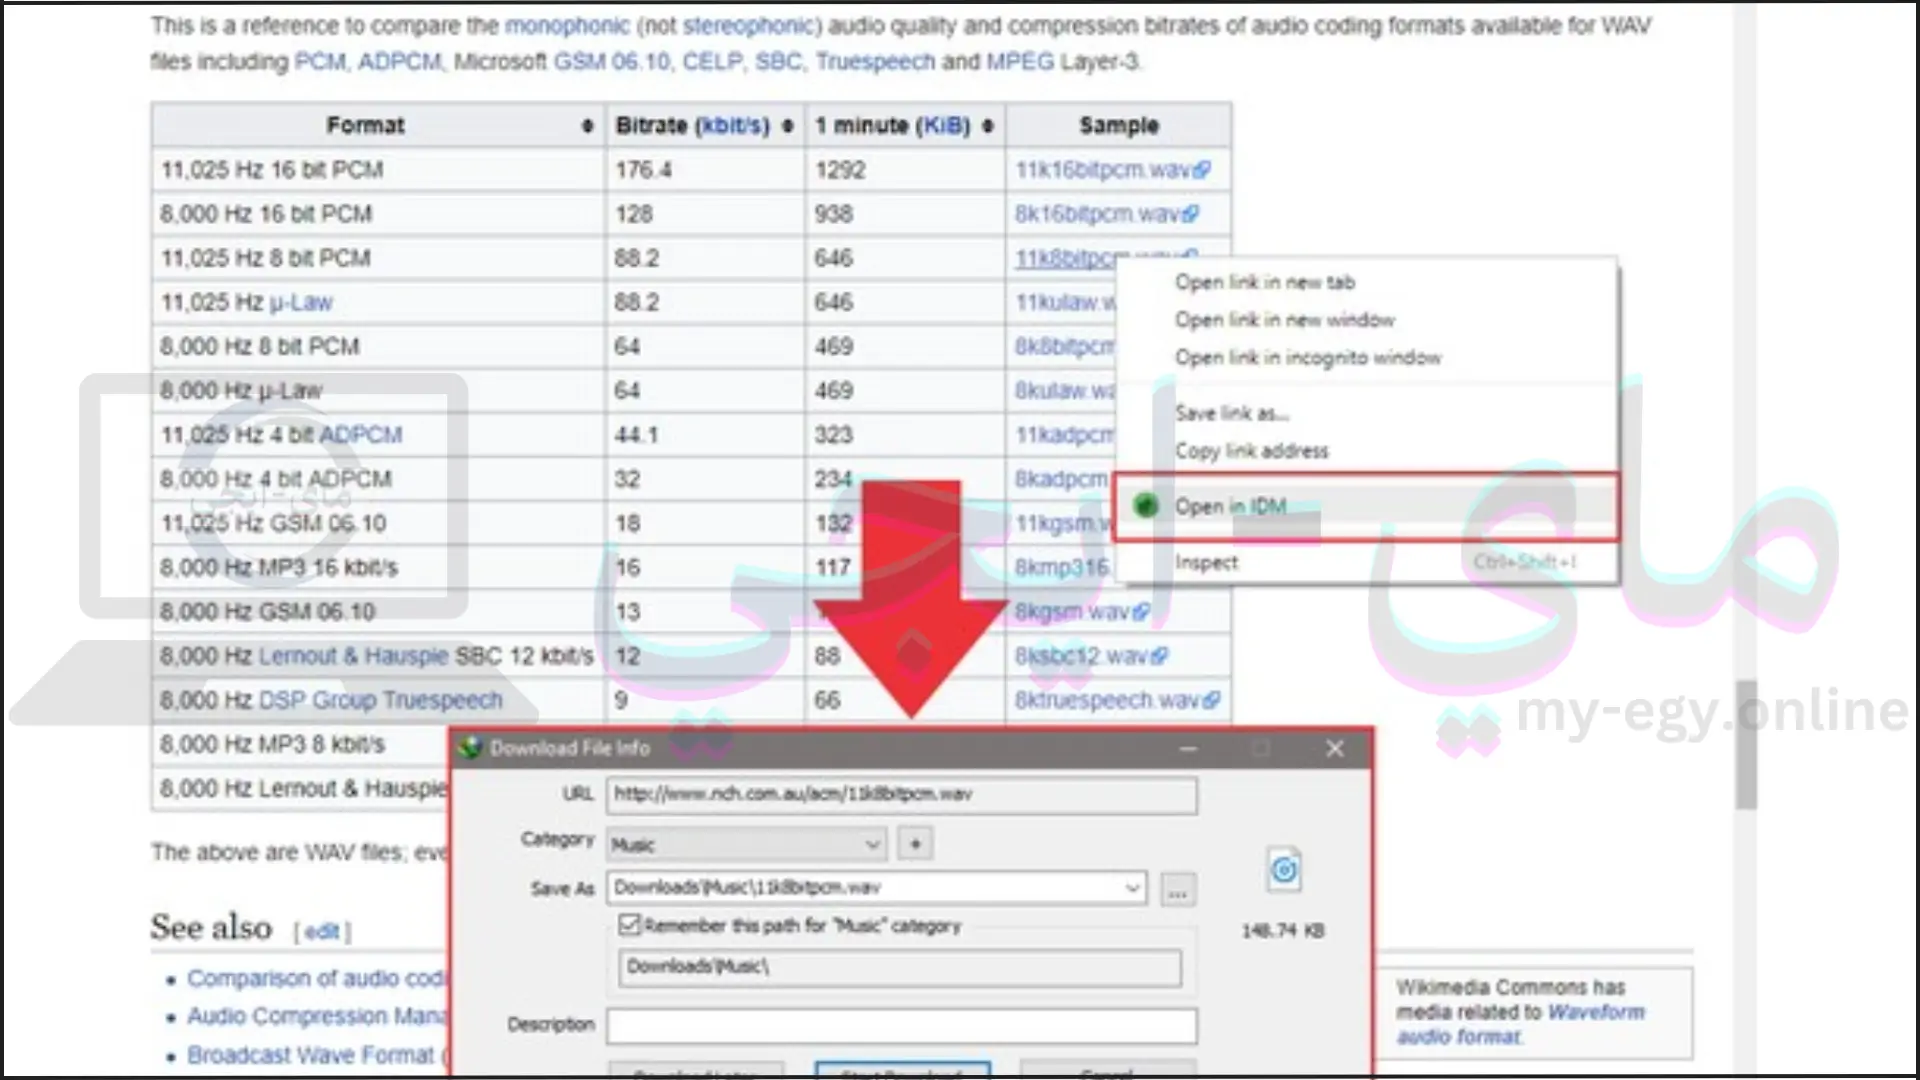
Task: Open Audio Compression Mana... link under See also
Action: [316, 1016]
